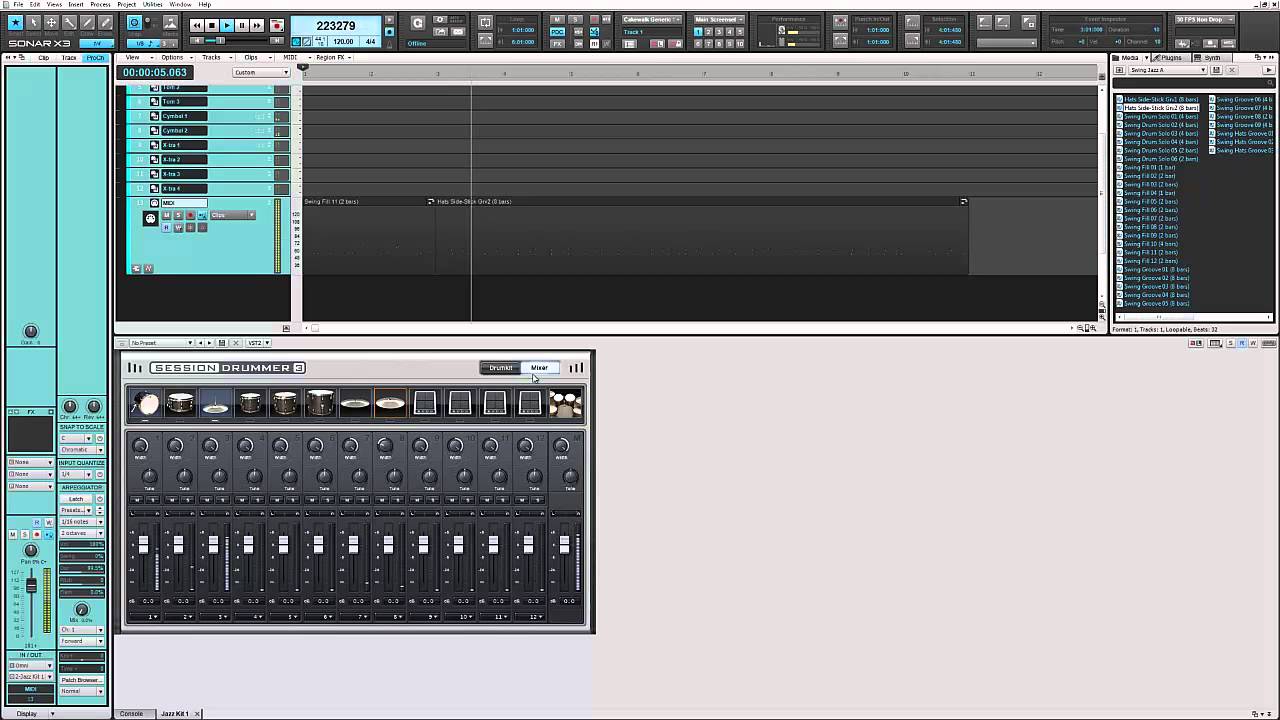Open the Patch Browser

click(x=81, y=680)
